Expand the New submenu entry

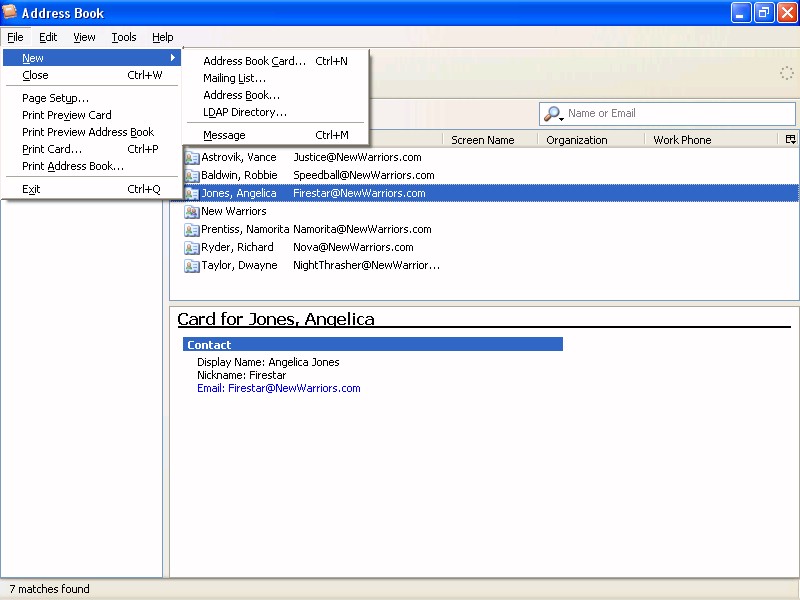pyautogui.click(x=92, y=58)
